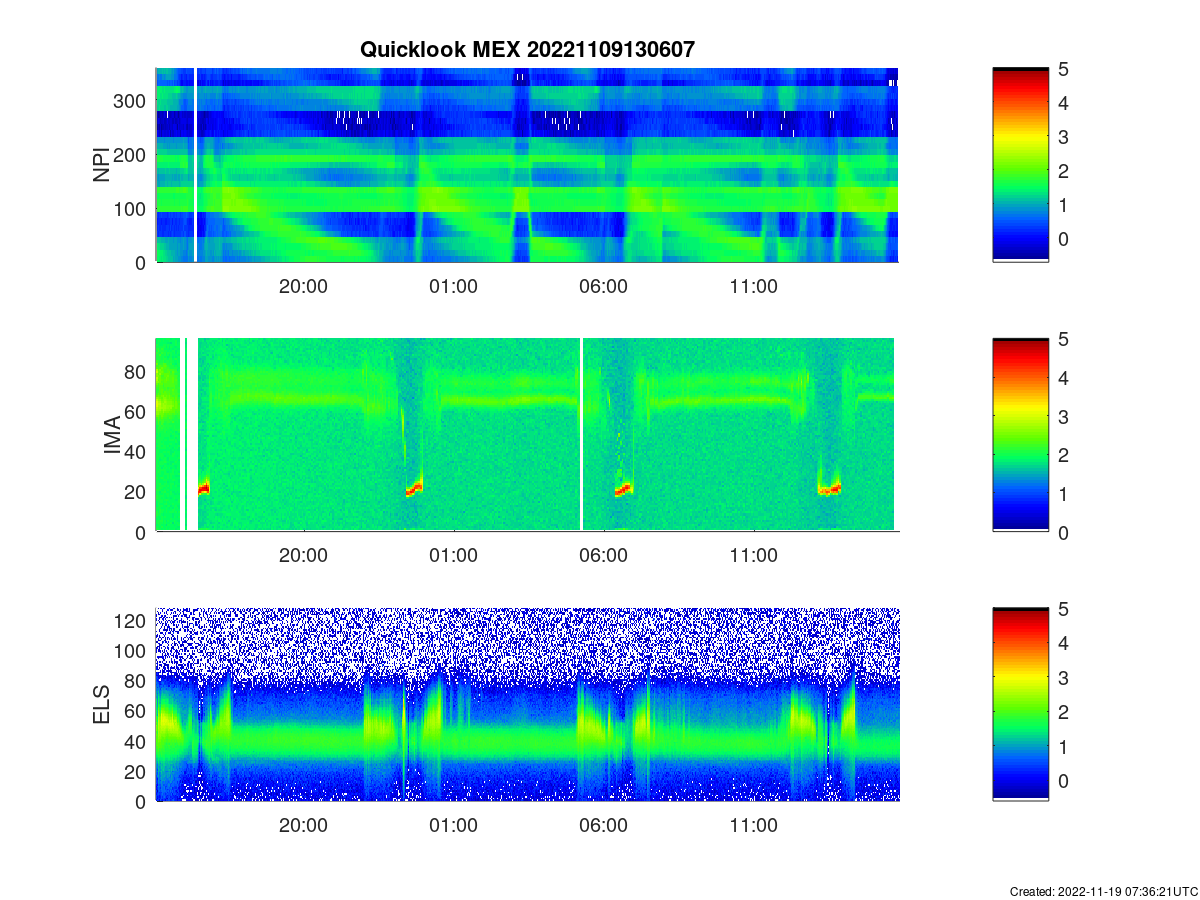Click the 80 tick on the IMA y-axis
This screenshot has height=900, width=1200.
tap(137, 371)
